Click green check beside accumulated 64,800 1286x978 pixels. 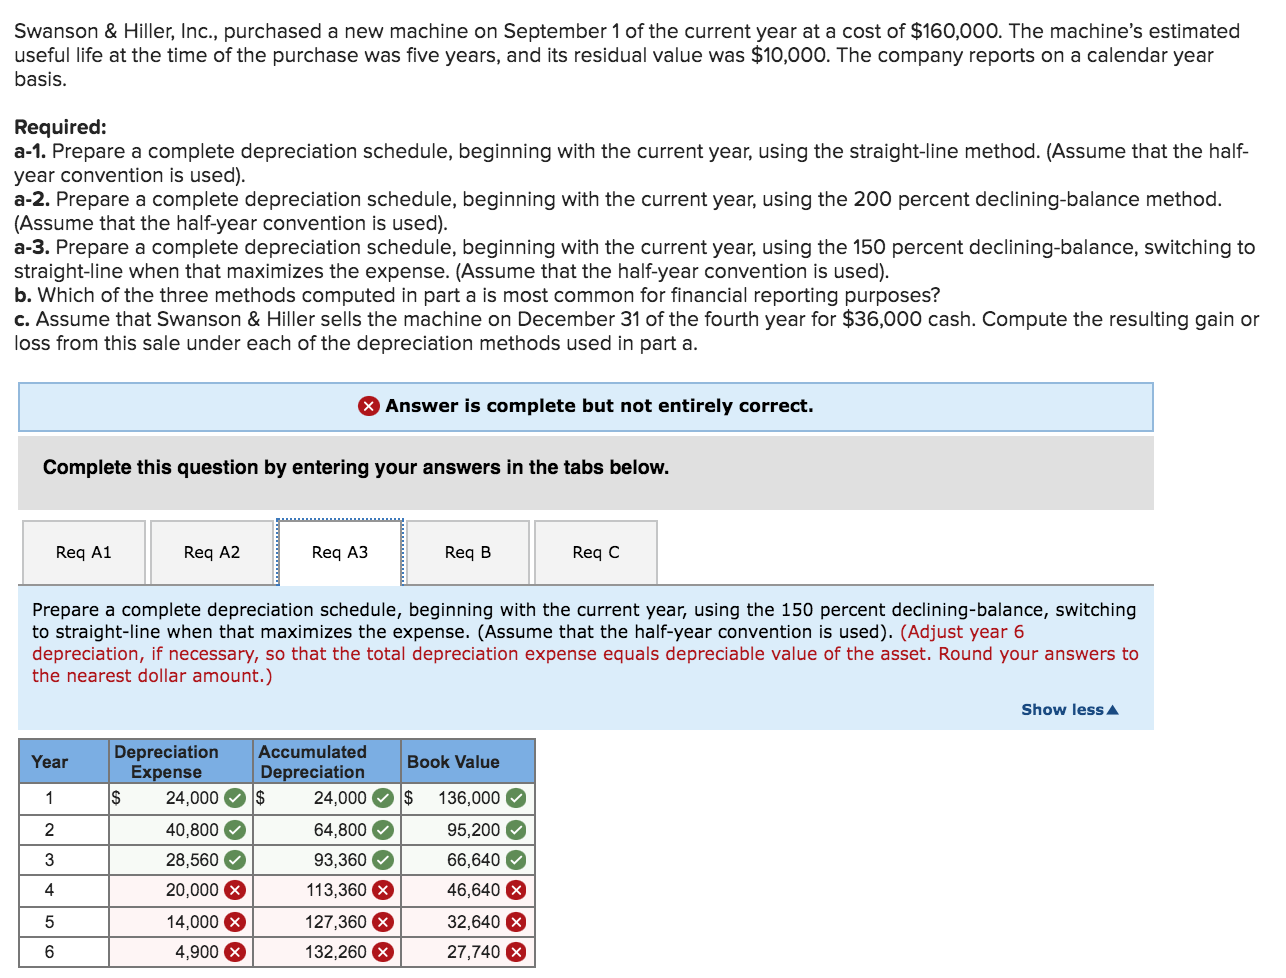(x=383, y=830)
